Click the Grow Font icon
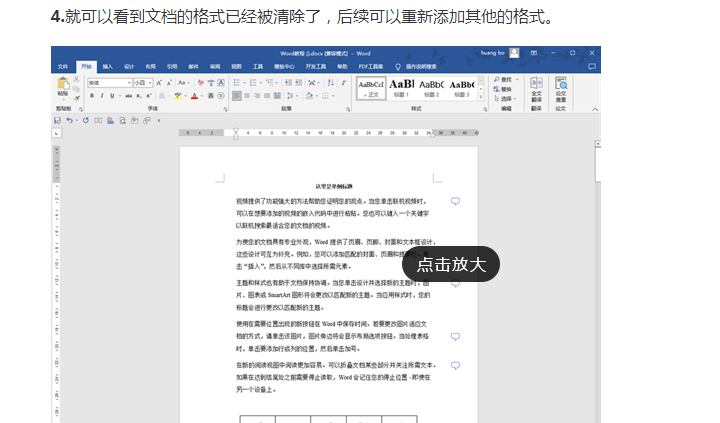720x423 pixels. [x=159, y=83]
